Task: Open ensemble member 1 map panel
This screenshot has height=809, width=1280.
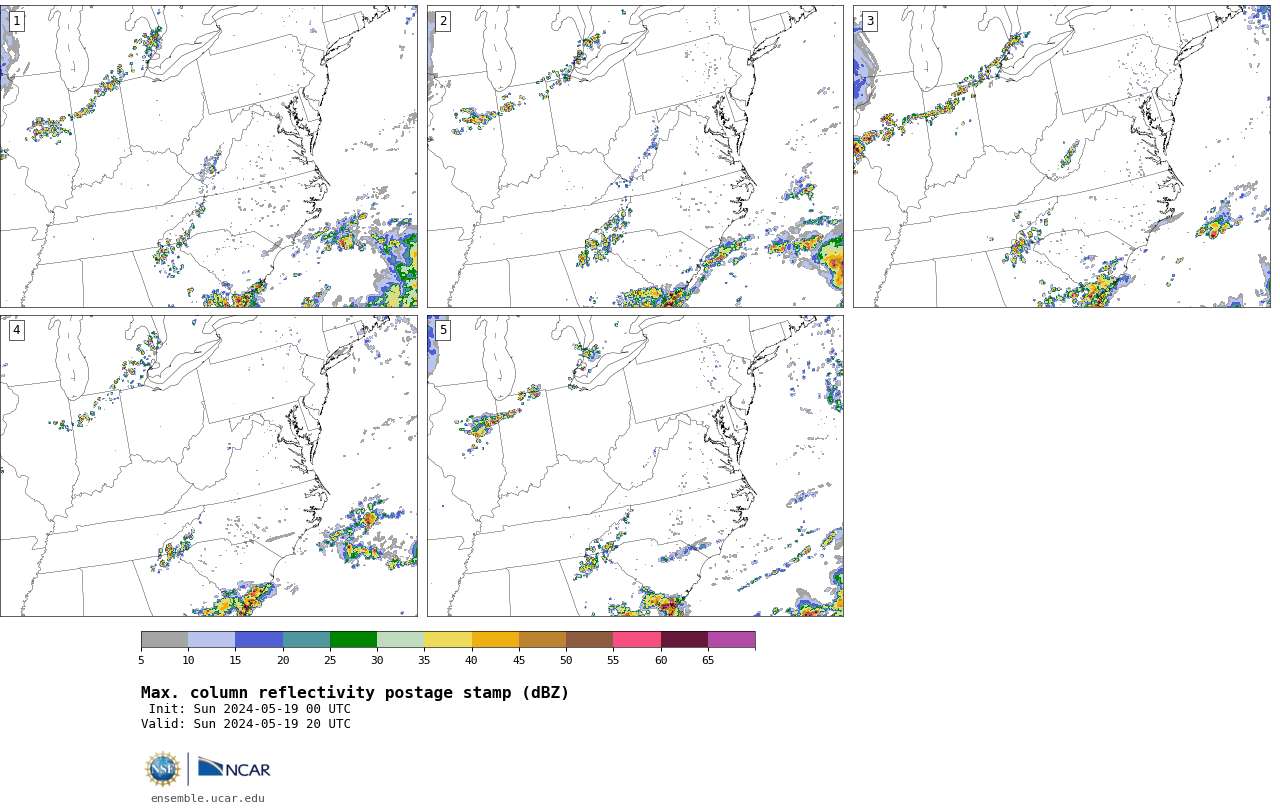Action: click(209, 156)
